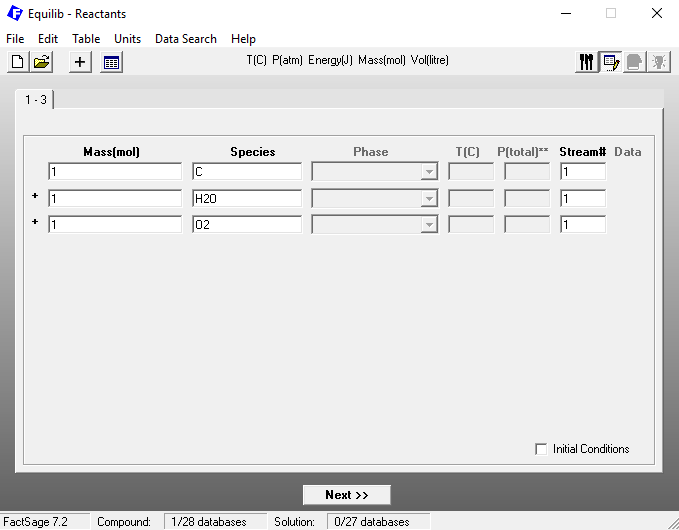Click the Mass(mol) field for species C
Image resolution: width=679 pixels, height=530 pixels.
(x=115, y=172)
